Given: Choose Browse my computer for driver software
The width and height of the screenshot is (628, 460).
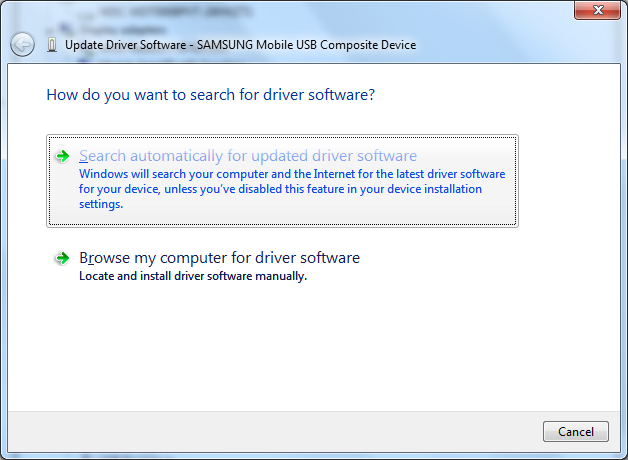Looking at the screenshot, I should pyautogui.click(x=219, y=258).
